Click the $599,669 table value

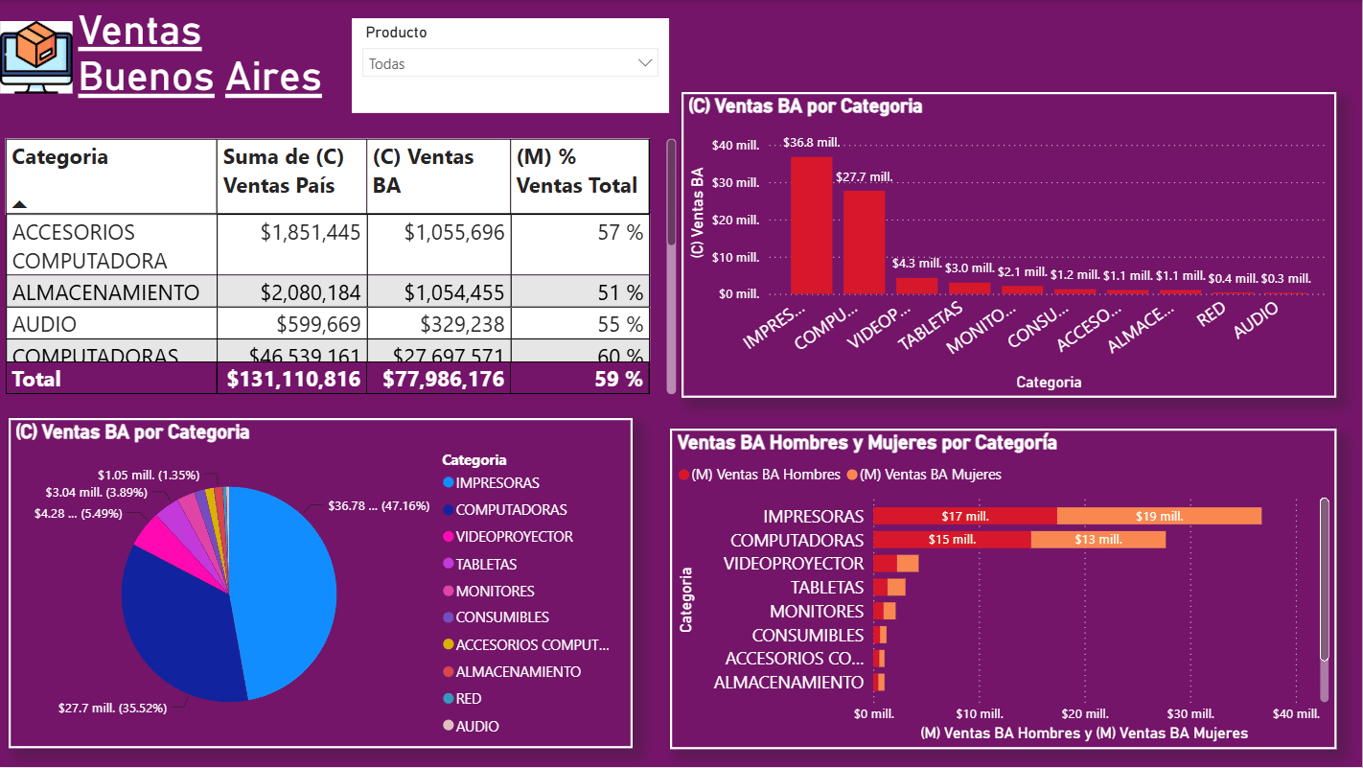(x=319, y=324)
